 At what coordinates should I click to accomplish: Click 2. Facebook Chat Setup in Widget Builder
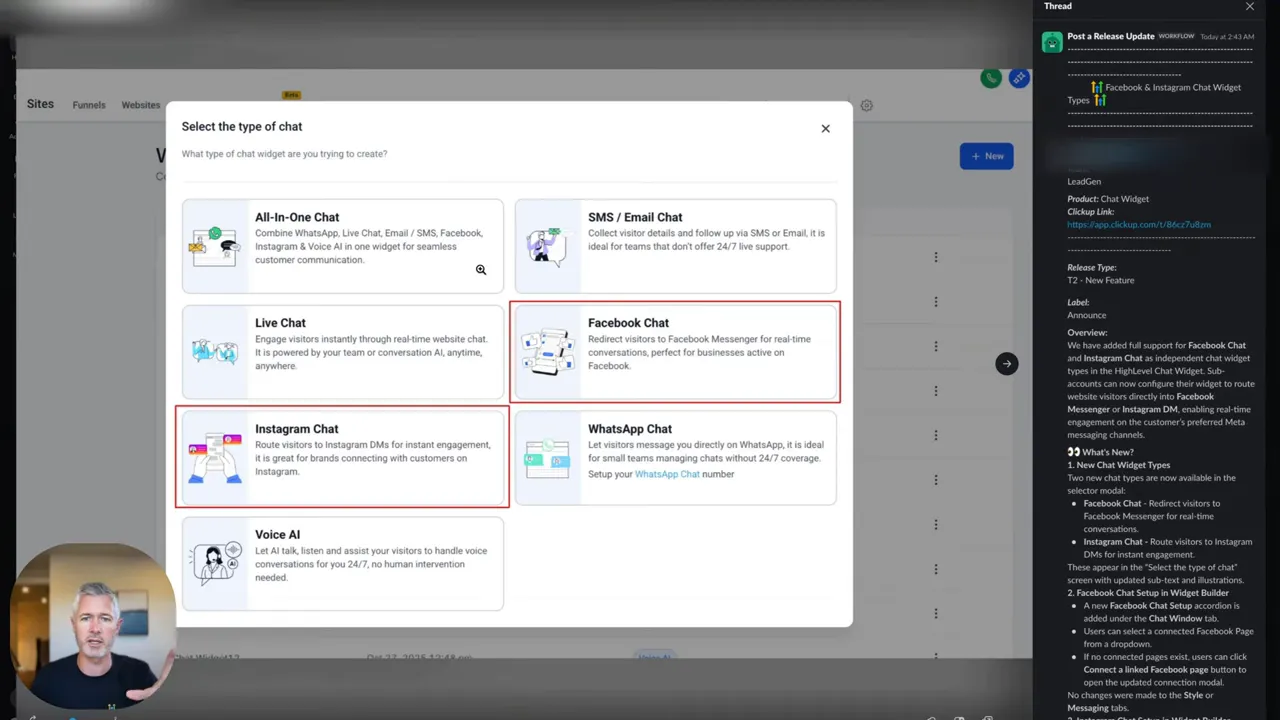pyautogui.click(x=1148, y=593)
